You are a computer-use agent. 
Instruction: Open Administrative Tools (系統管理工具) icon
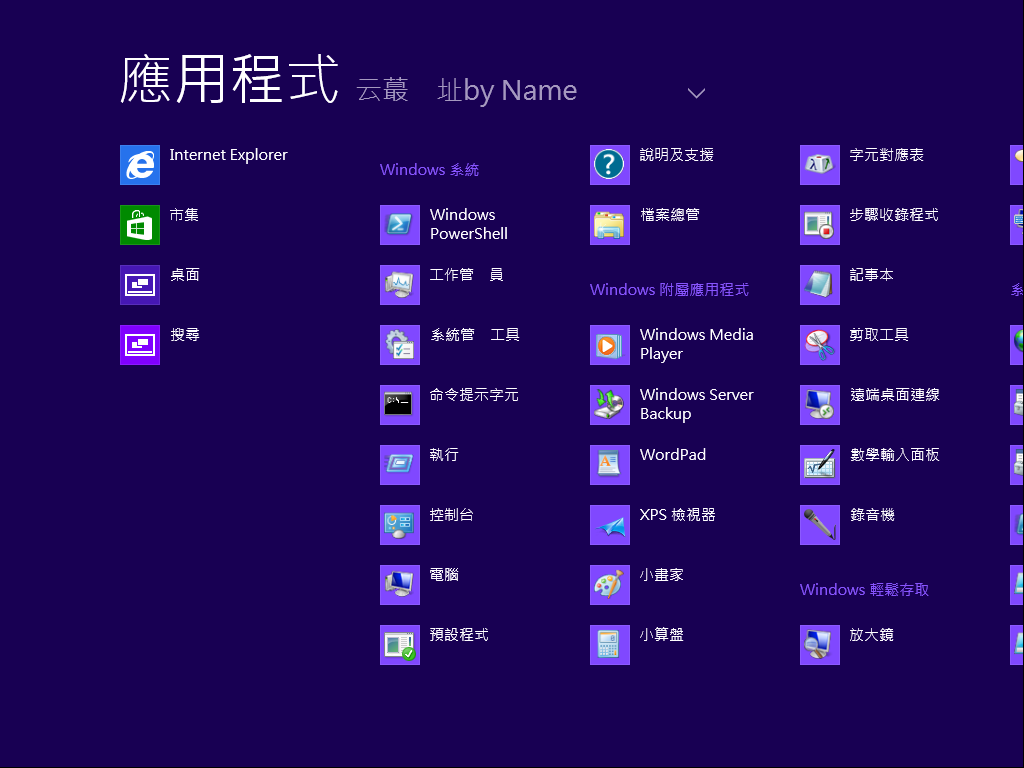(x=400, y=345)
